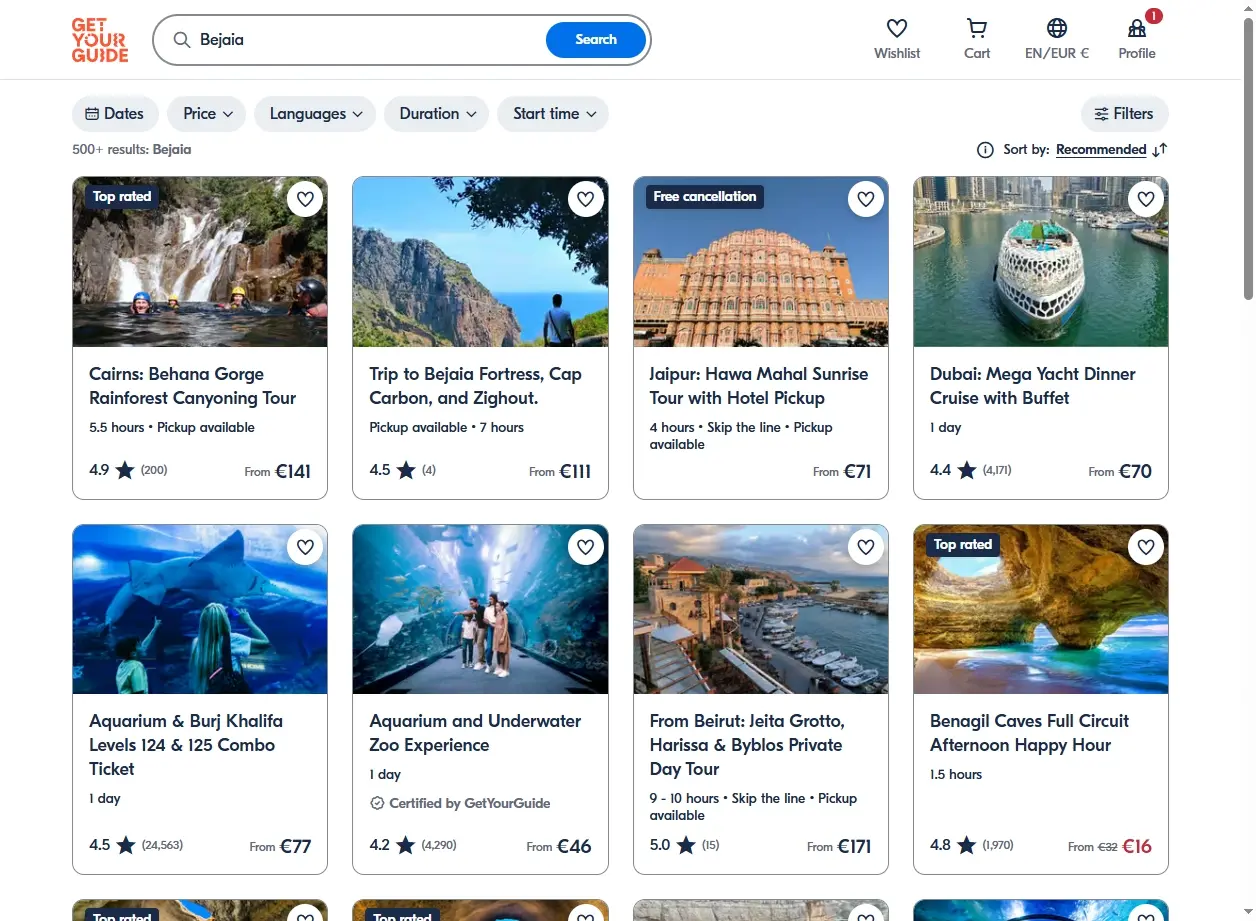Open Aquarium & Burj Khalifa Combo Ticket title
The height and width of the screenshot is (921, 1256).
click(x=186, y=745)
